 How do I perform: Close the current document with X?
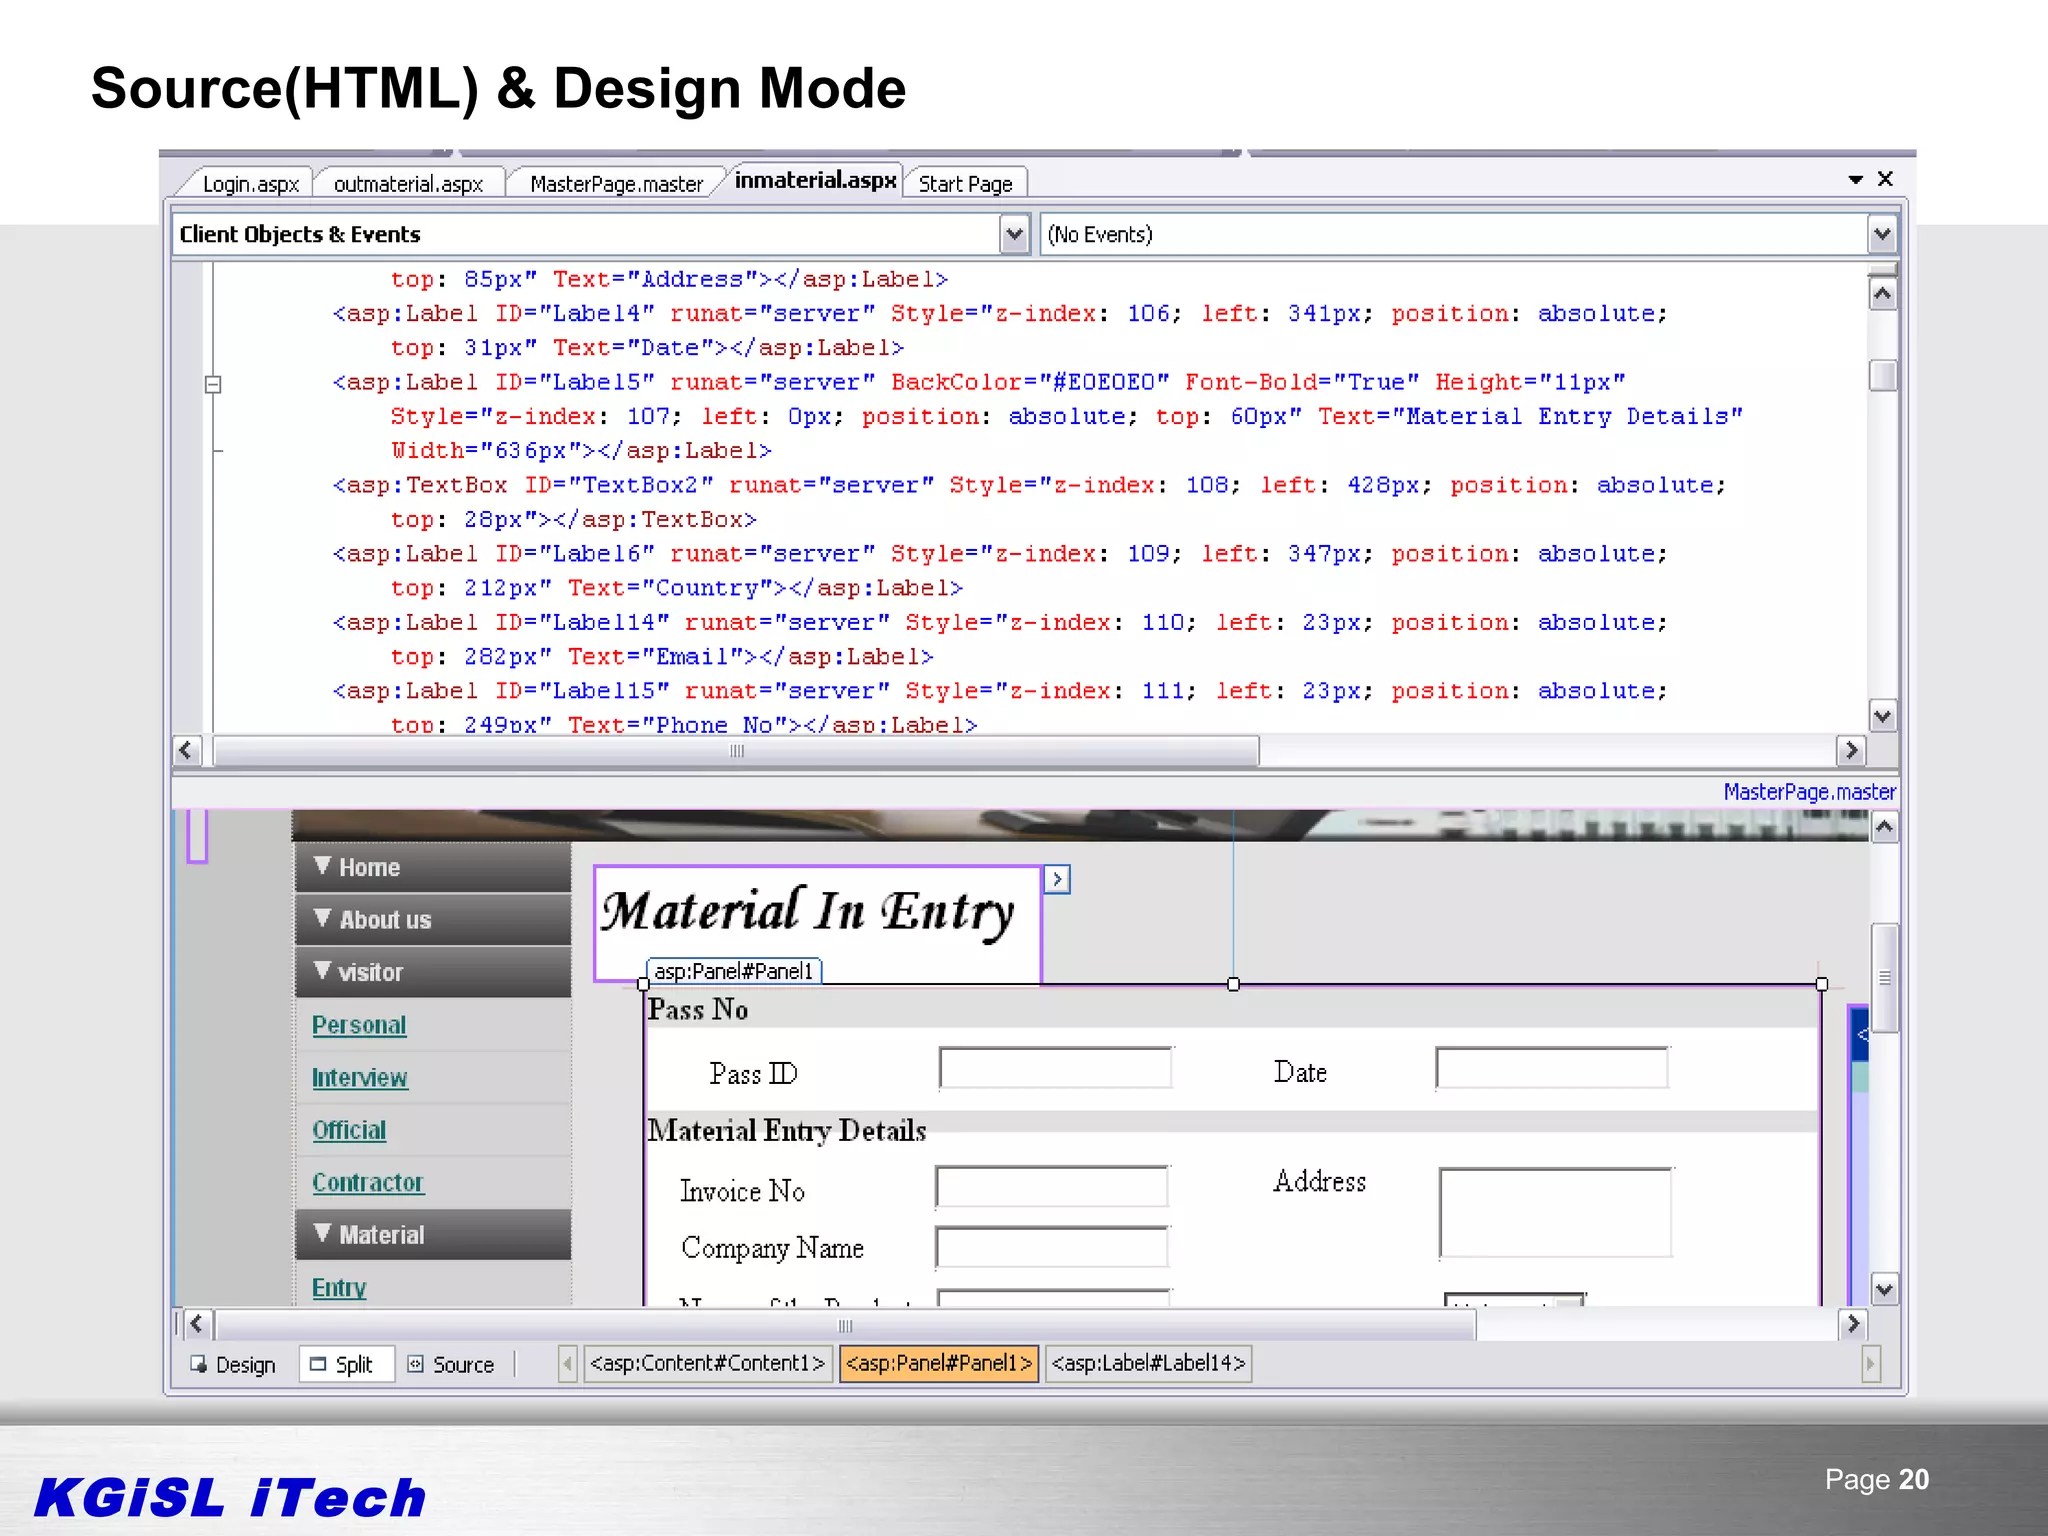[1885, 178]
